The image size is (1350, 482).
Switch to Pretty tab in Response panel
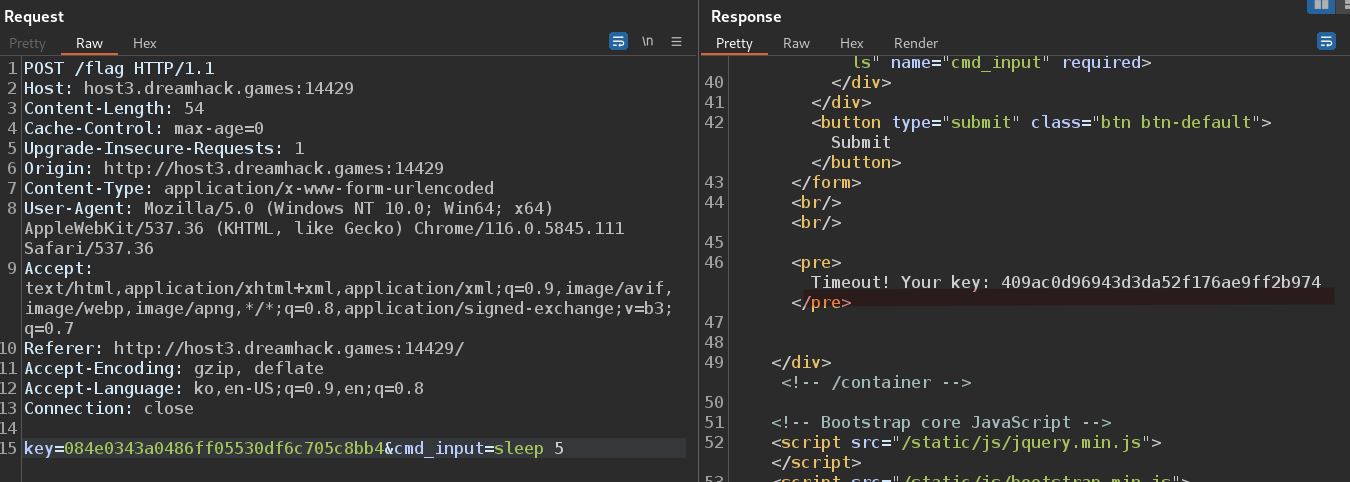click(734, 43)
